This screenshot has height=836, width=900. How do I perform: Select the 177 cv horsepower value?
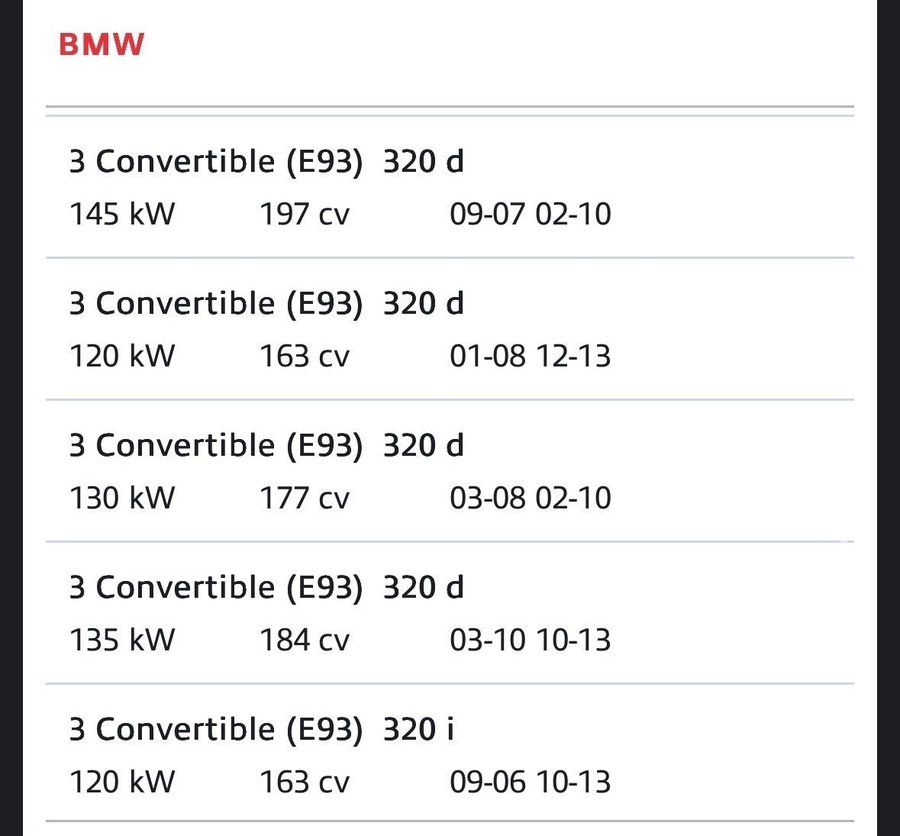[304, 498]
